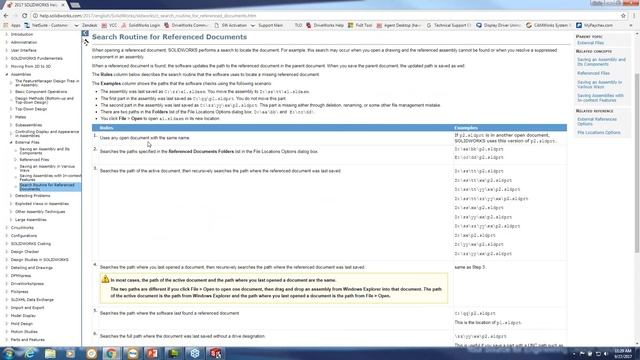640x360 pixels.
Task: Open the SolidWorks Login bookmark
Action: 141,25
